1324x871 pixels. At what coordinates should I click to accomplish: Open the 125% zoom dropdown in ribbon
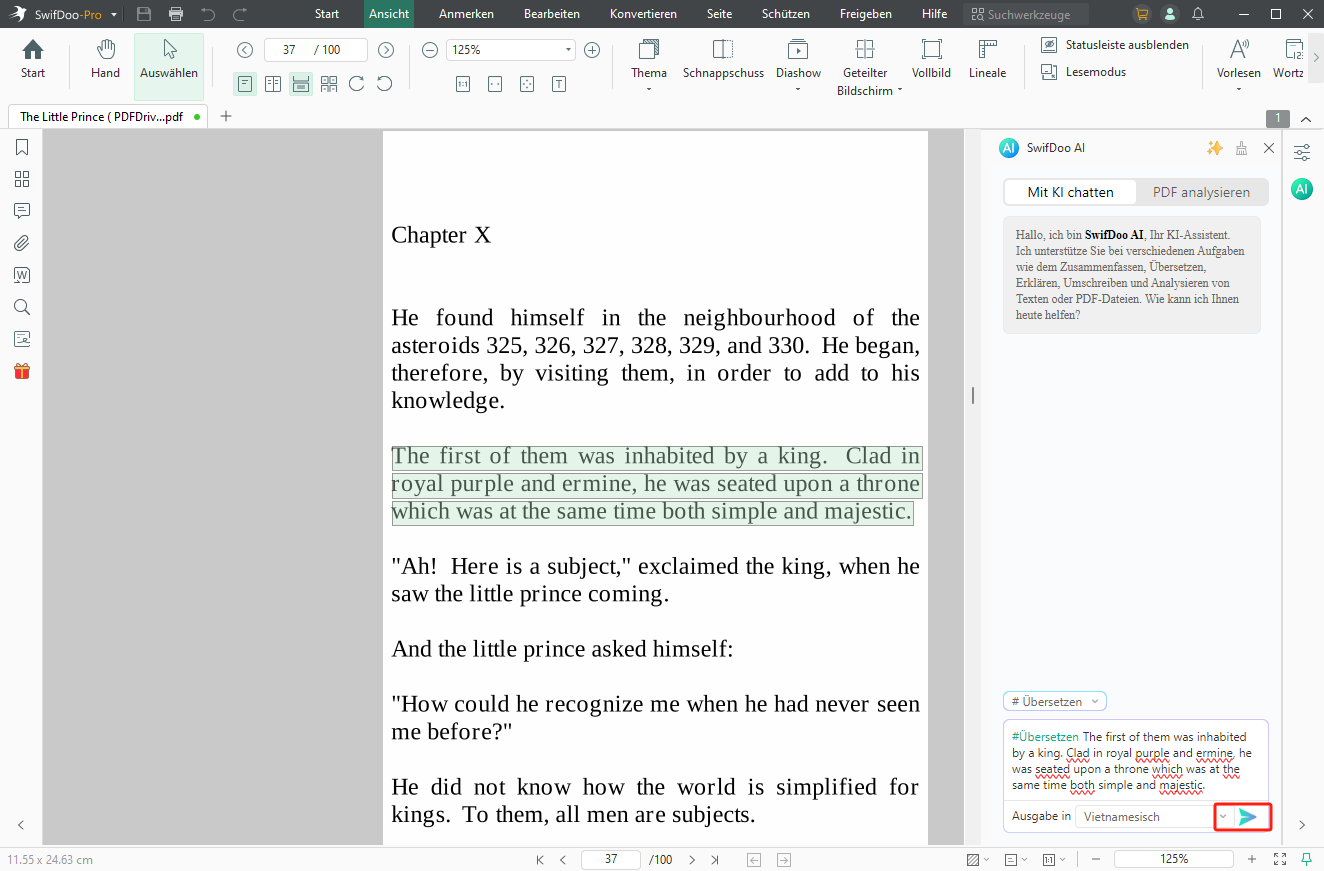568,50
